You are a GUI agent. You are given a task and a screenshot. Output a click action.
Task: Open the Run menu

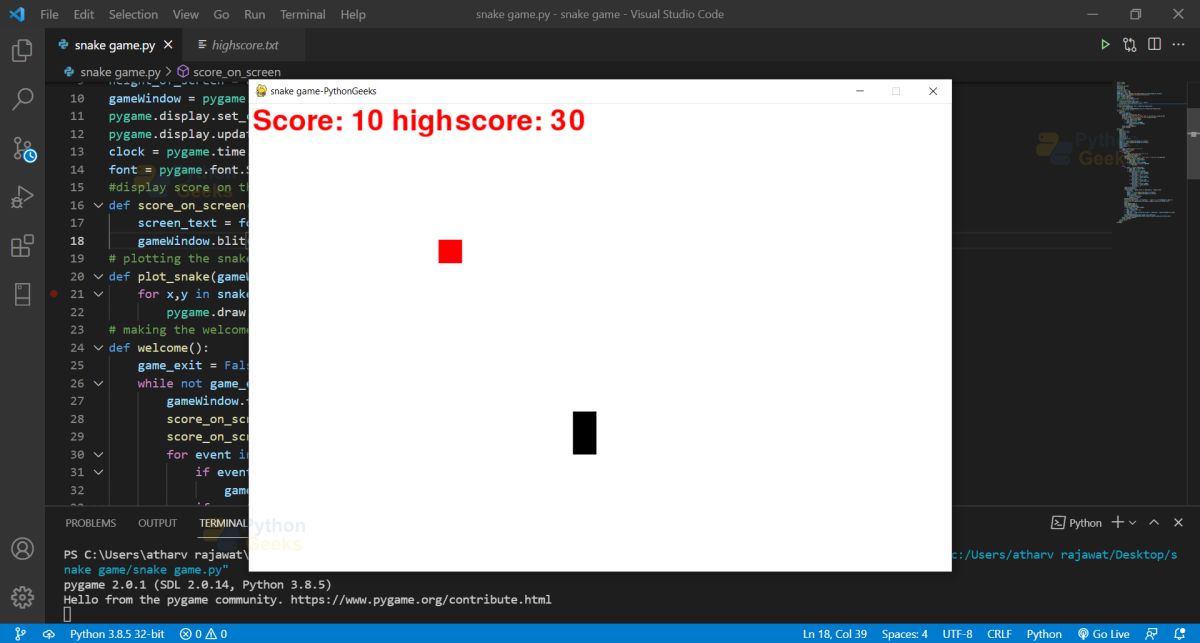[254, 14]
